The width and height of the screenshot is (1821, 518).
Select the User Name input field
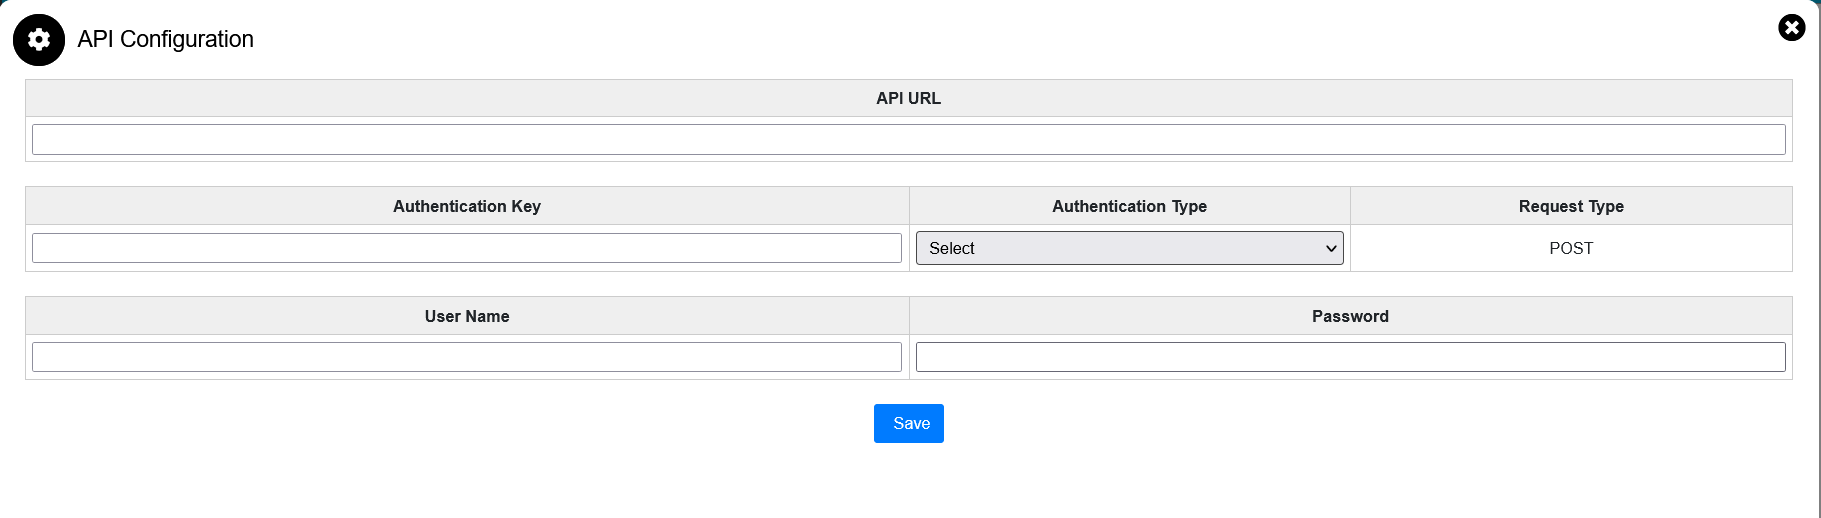(x=466, y=357)
